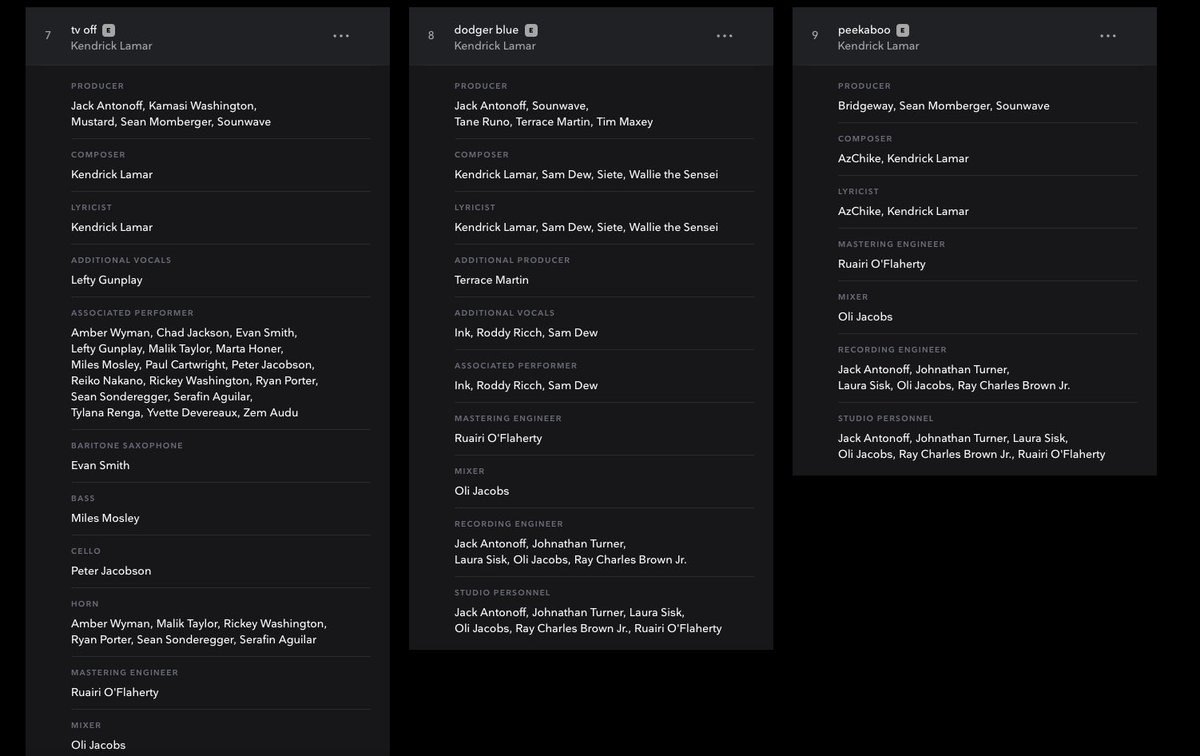Click Wallie the Sensei under dodger blue Composer
Viewport: 1200px width, 756px height.
(673, 175)
